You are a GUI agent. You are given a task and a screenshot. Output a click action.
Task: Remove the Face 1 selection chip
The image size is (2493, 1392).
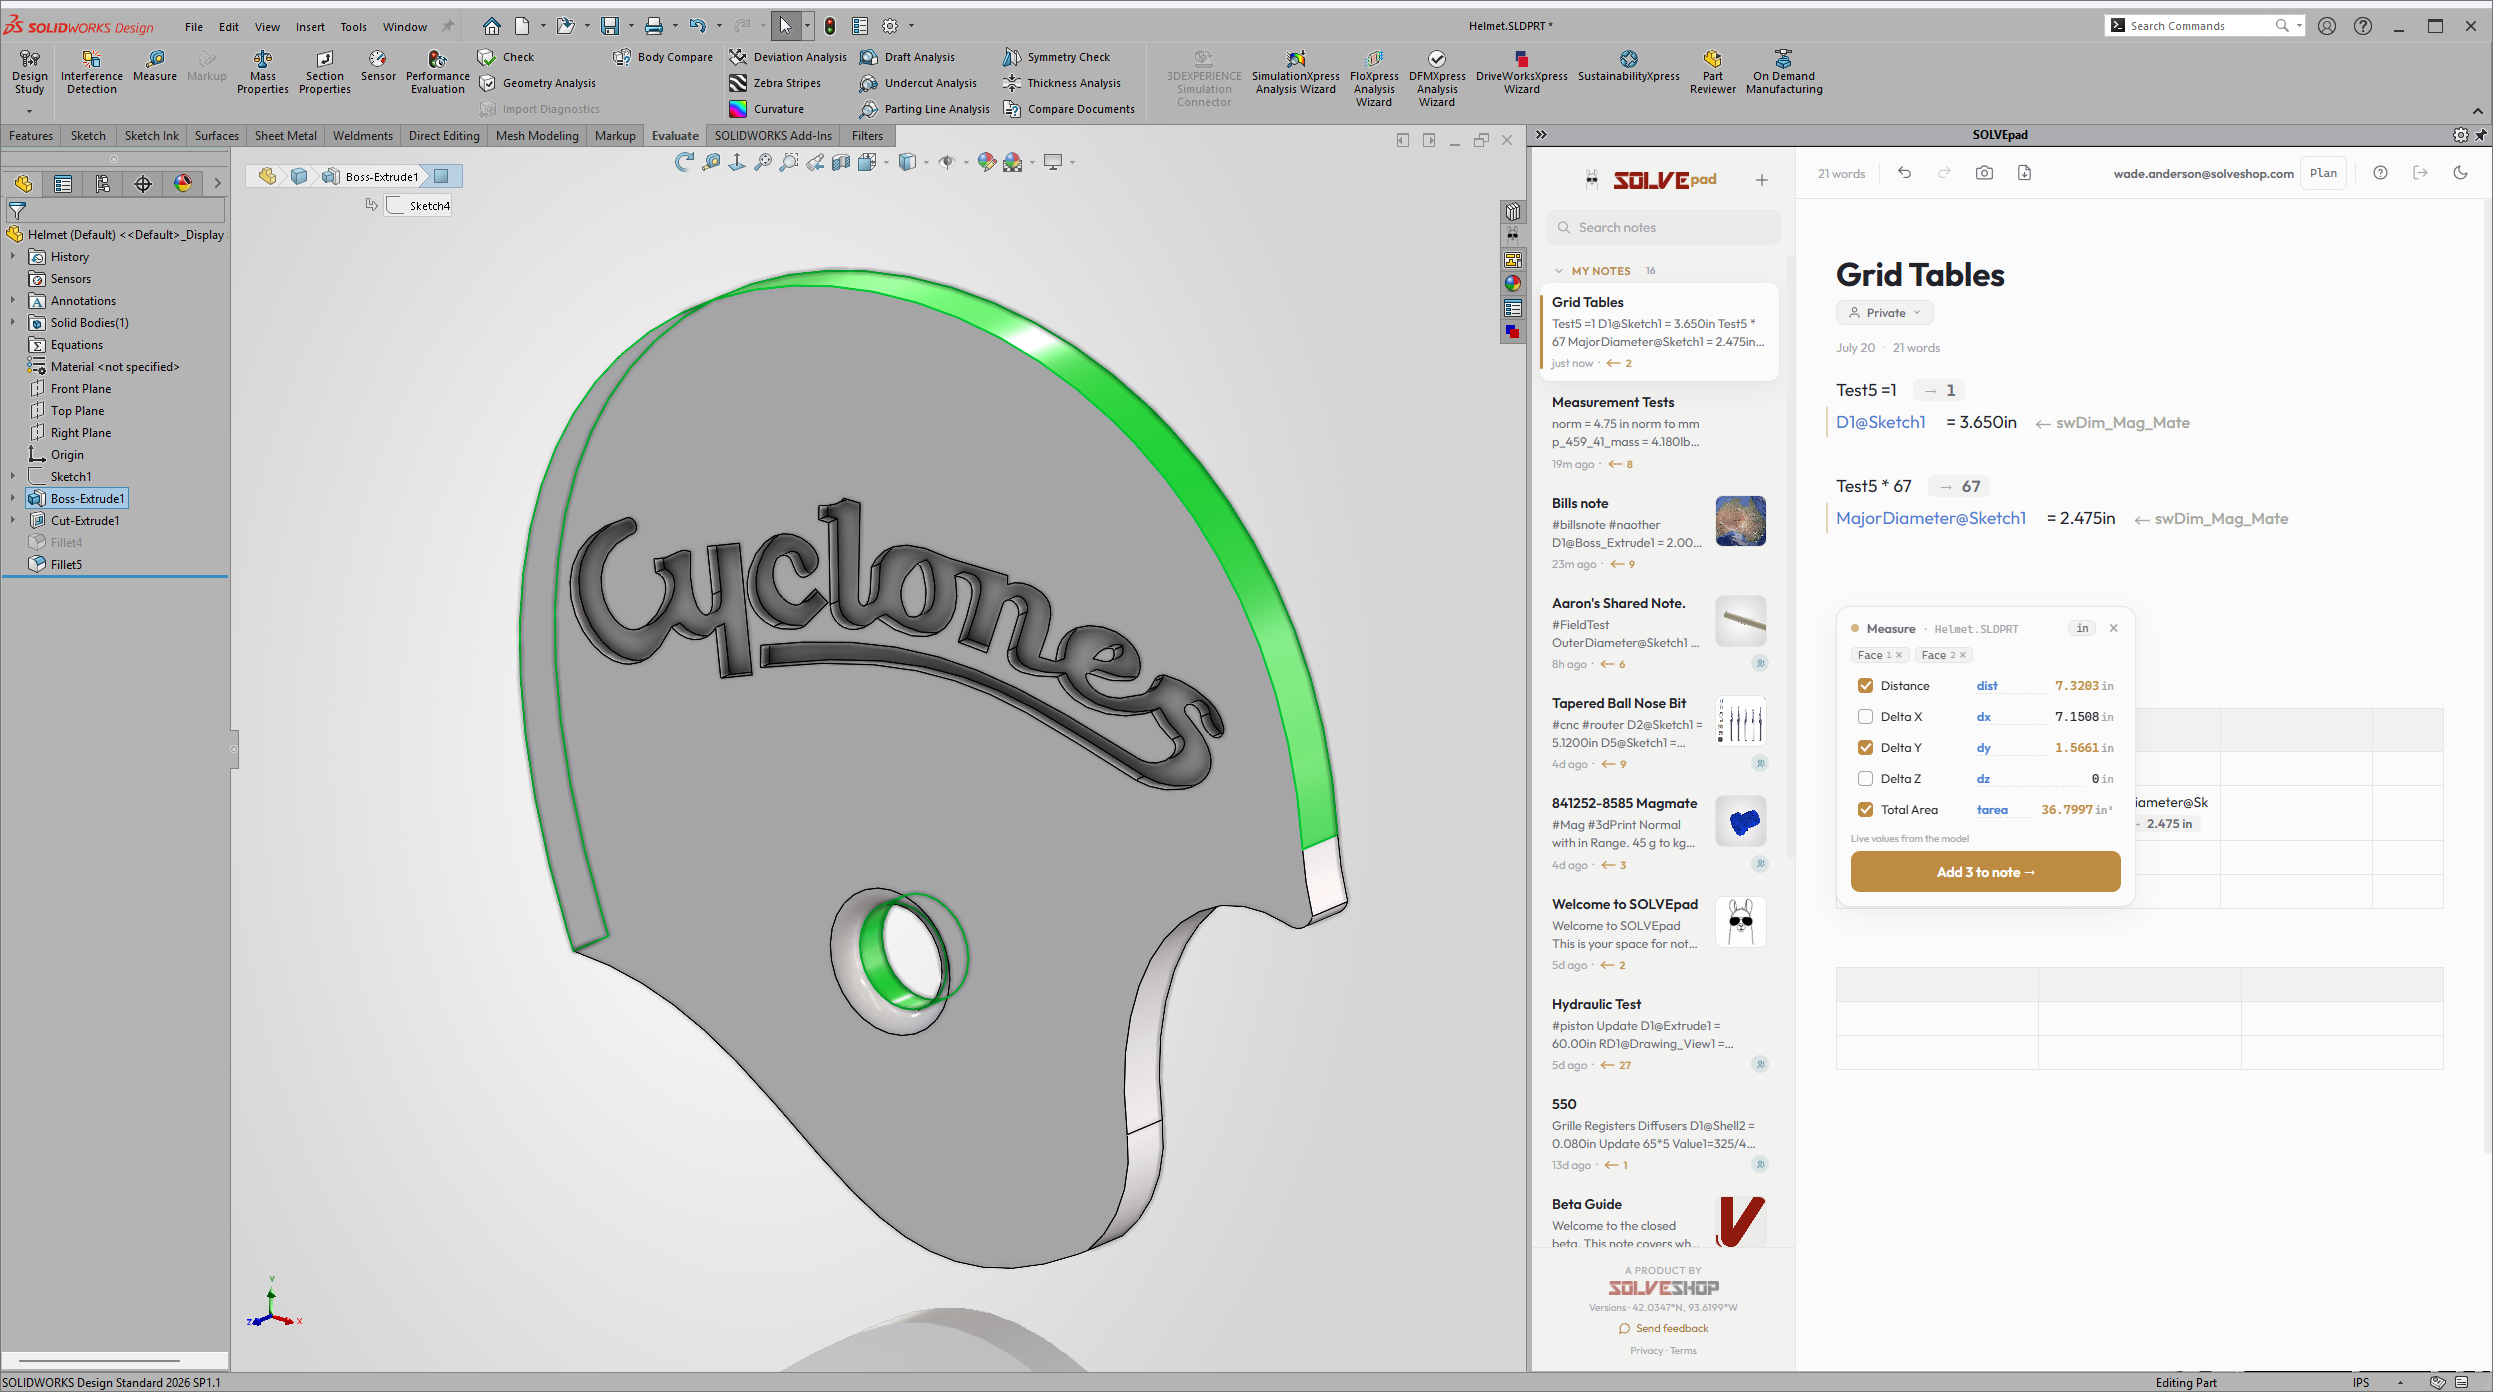tap(1899, 655)
